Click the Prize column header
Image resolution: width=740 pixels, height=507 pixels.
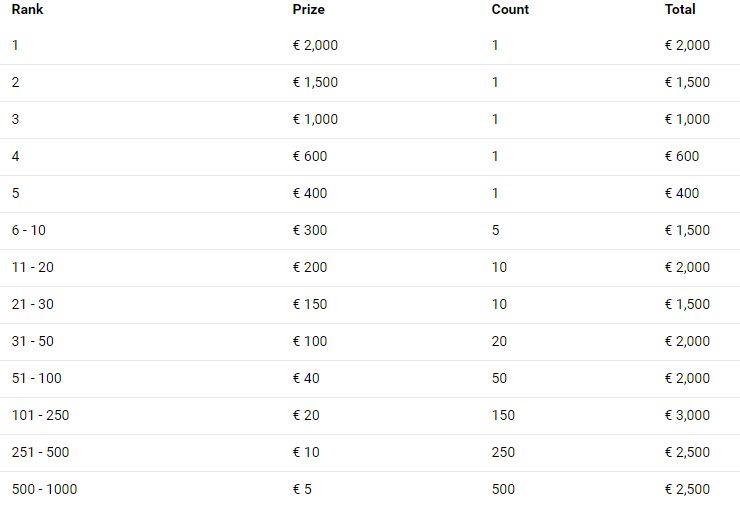[x=309, y=9]
